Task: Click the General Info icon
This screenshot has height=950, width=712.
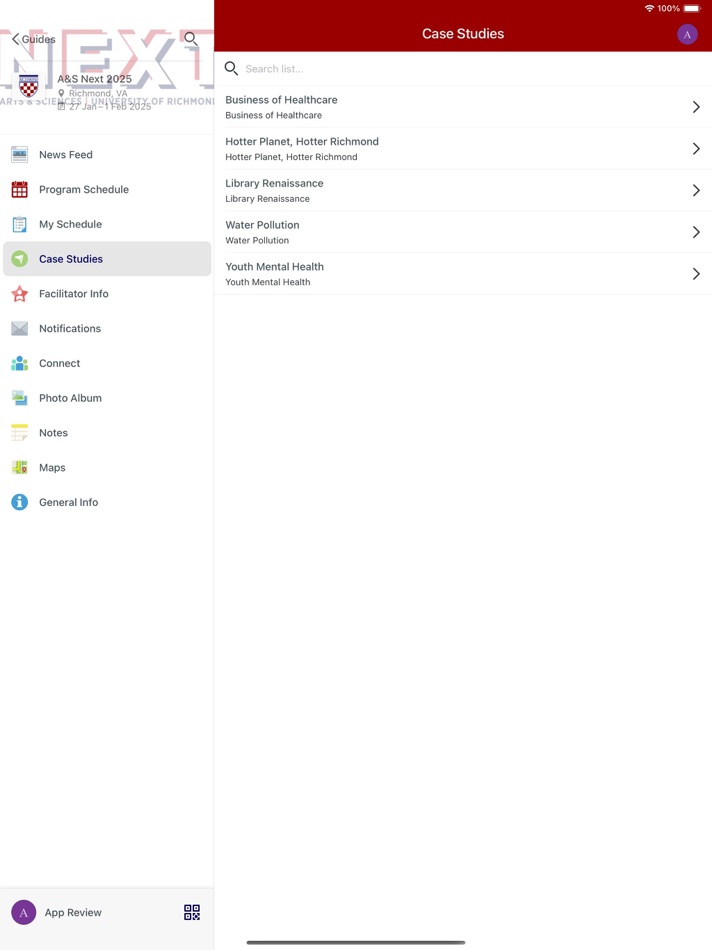Action: (19, 502)
